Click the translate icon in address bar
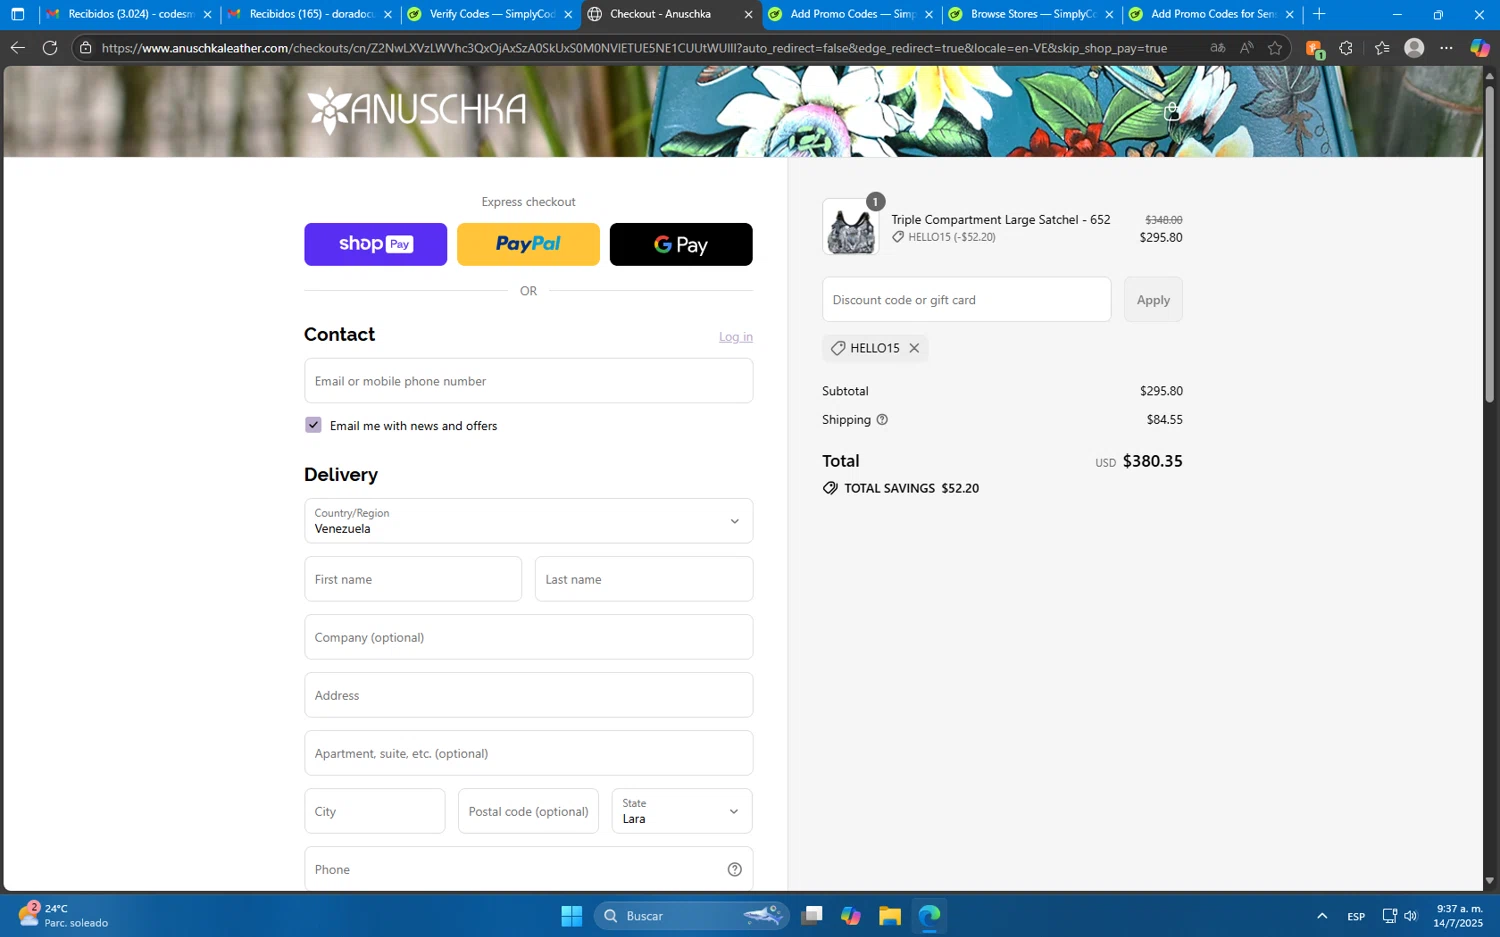The image size is (1500, 937). tap(1217, 48)
